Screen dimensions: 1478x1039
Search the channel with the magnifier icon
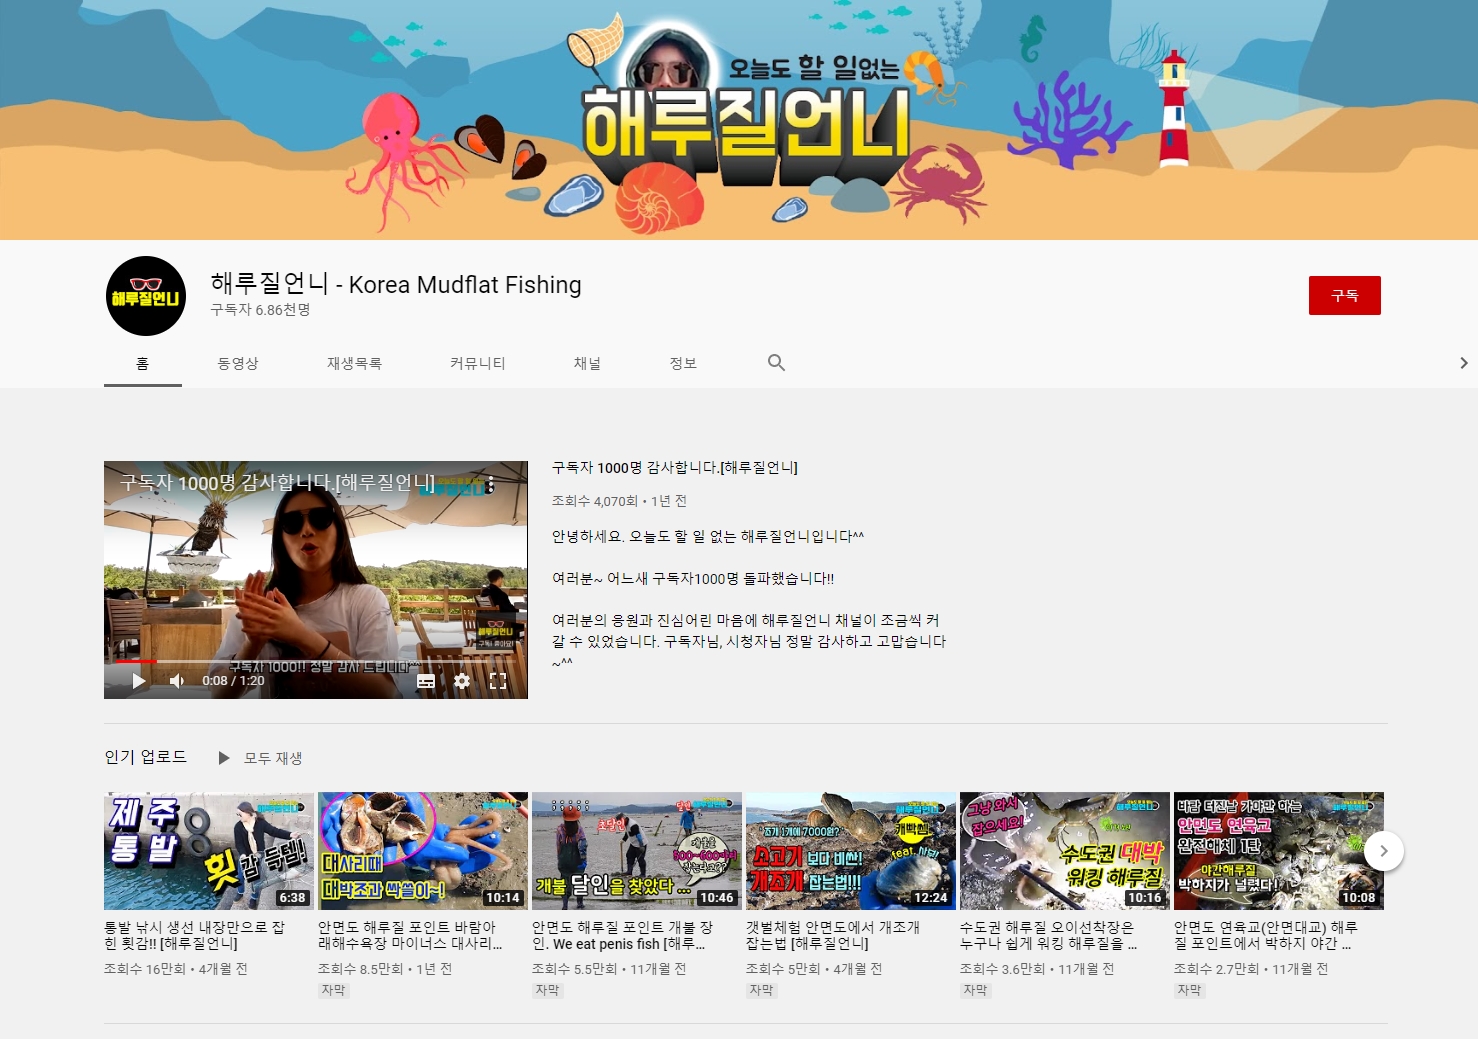coord(776,363)
